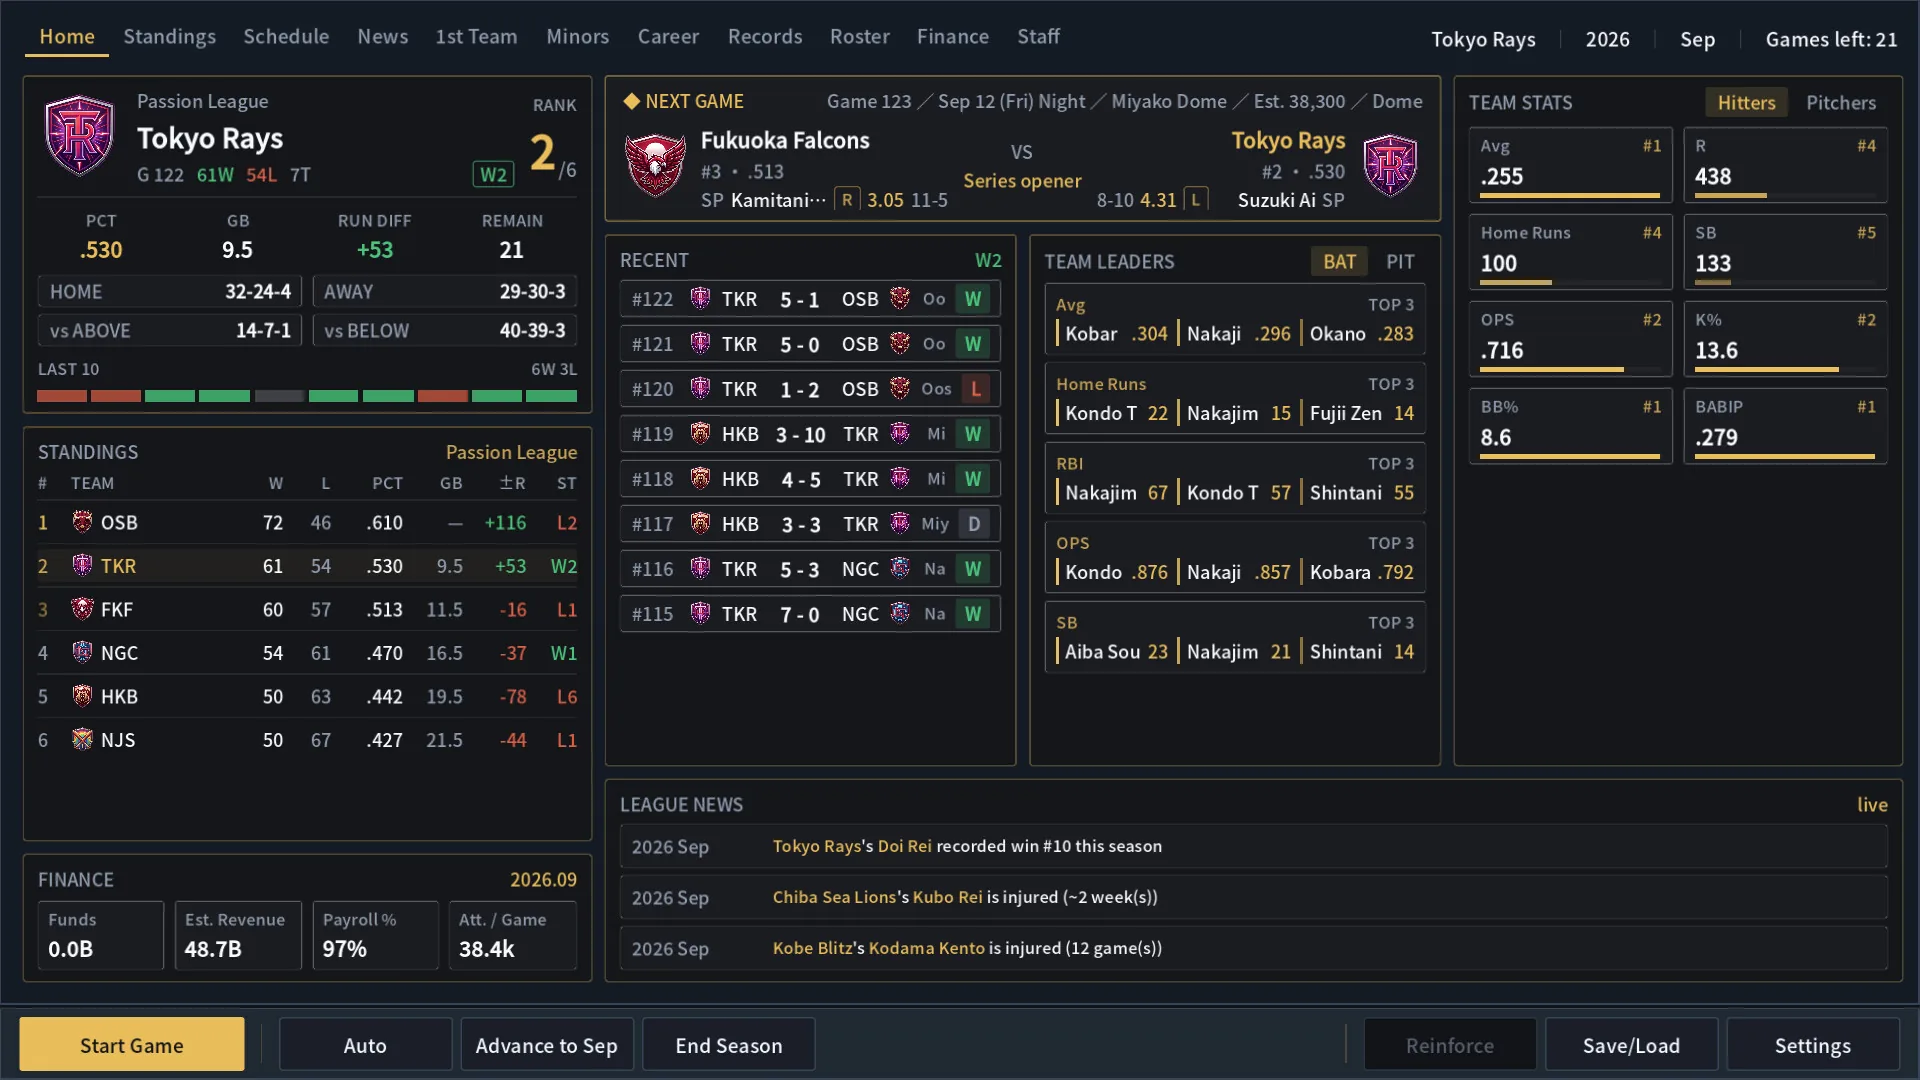The height and width of the screenshot is (1080, 1920).
Task: Click the Last 10 results color bar
Action: (x=307, y=396)
